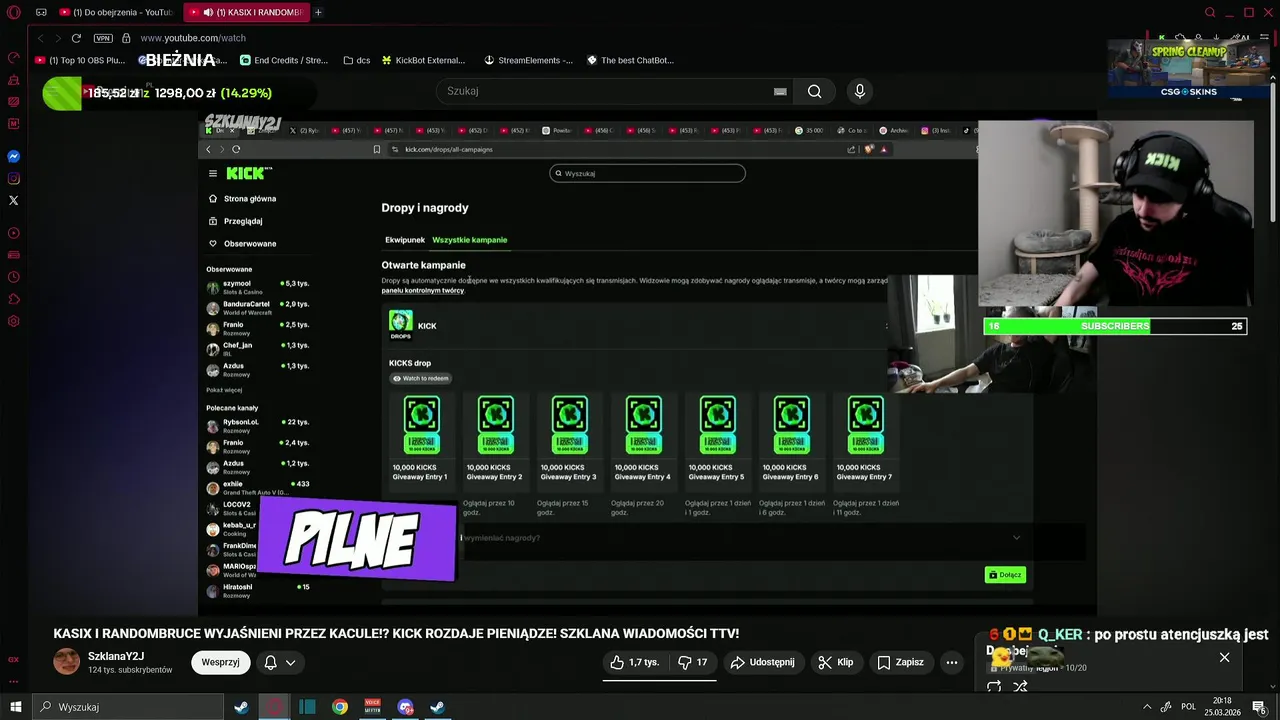Image resolution: width=1280 pixels, height=720 pixels.
Task: Show hidden system tray icons chevron
Action: [x=1146, y=707]
